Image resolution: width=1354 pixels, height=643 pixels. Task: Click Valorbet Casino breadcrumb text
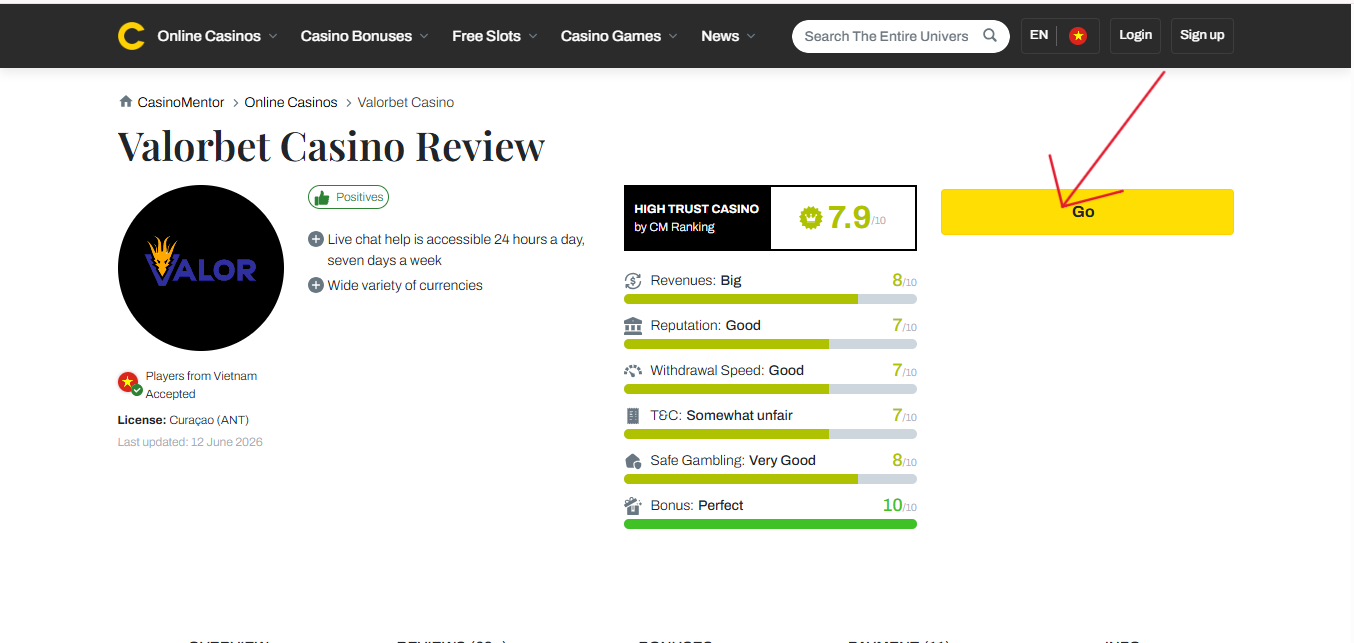pos(406,102)
